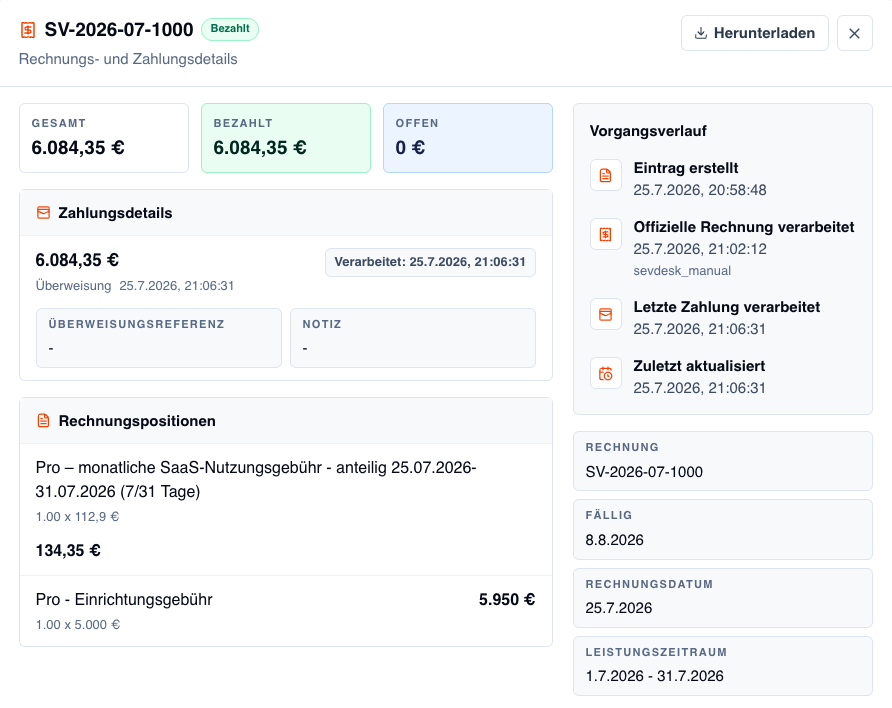Click the Zuletzt aktualisiert label
Viewport: 892px width, 708px height.
click(x=699, y=366)
